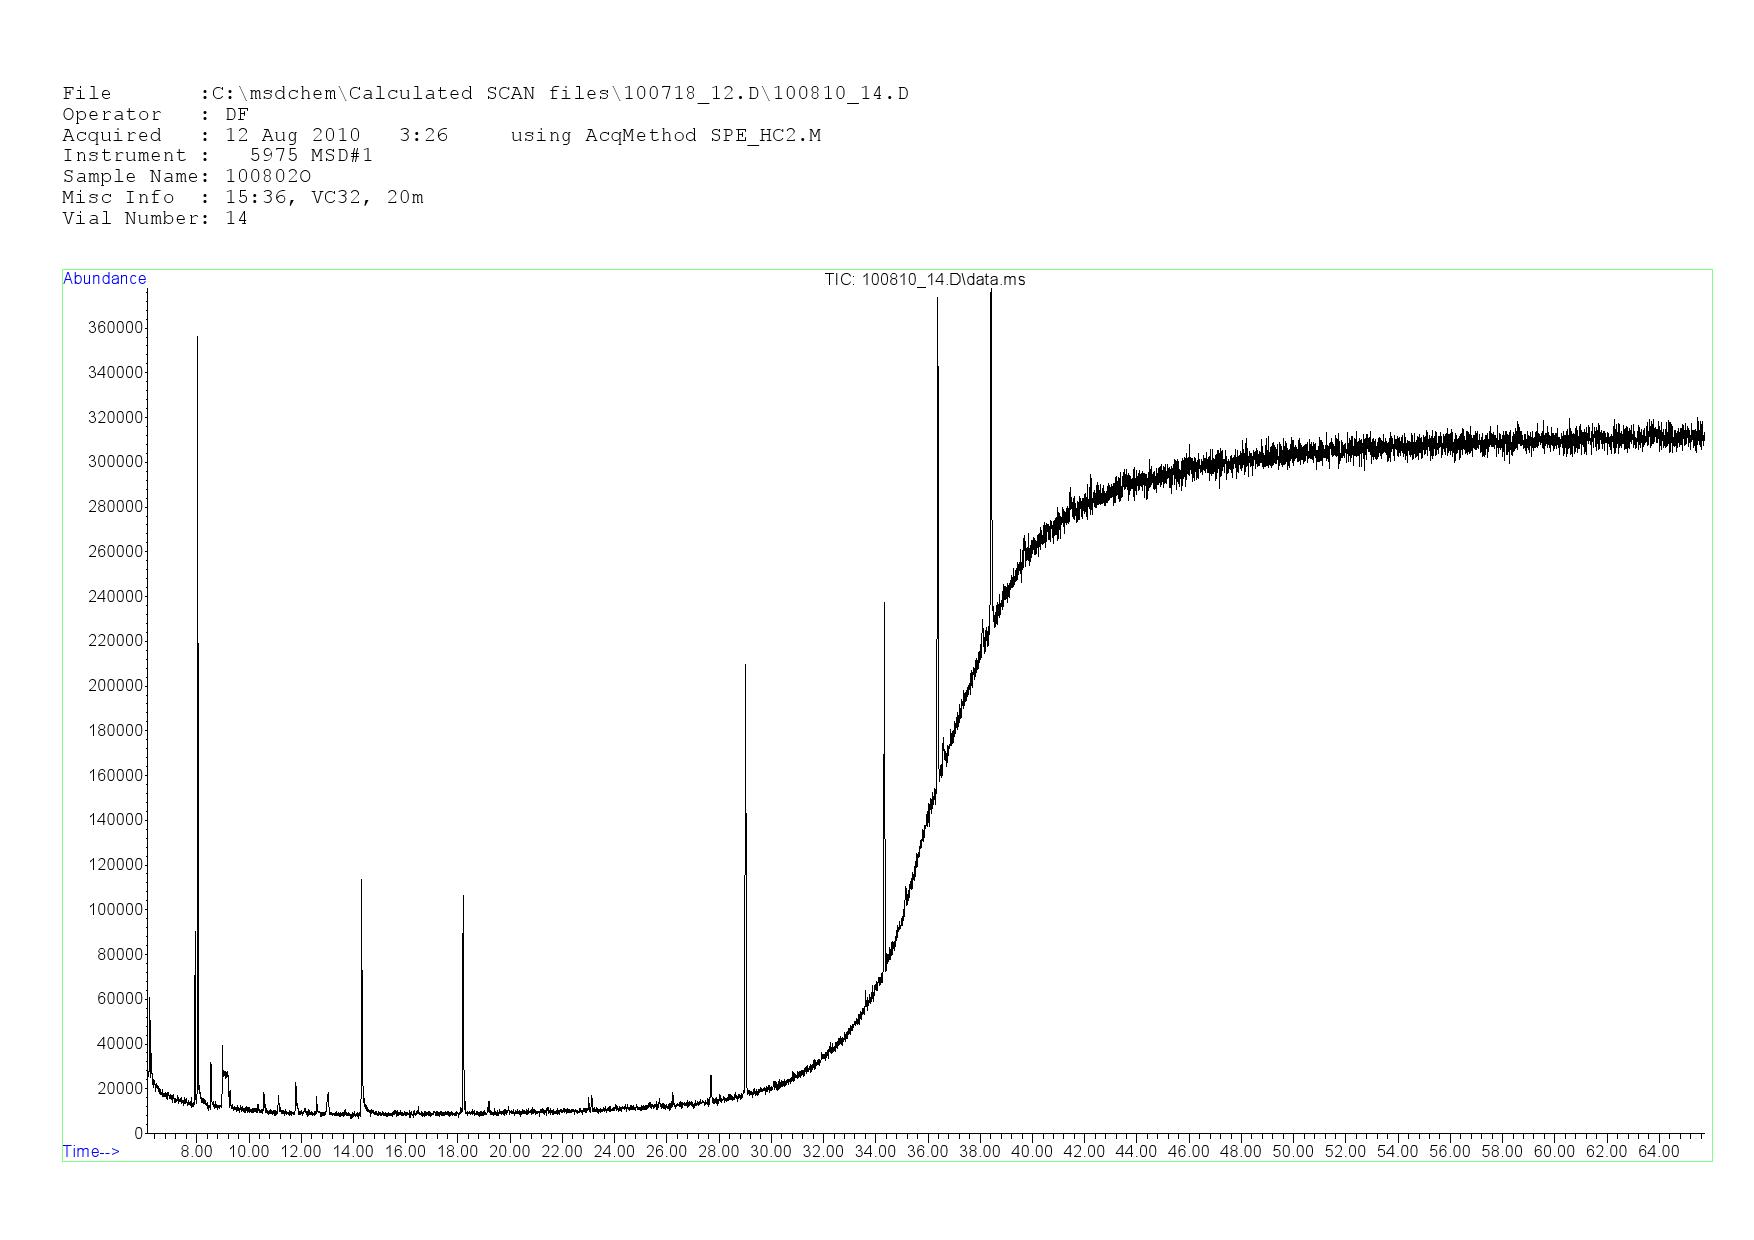Click the 'Sample Name' header line
Screen dimensions: 1754x1240
(186, 177)
